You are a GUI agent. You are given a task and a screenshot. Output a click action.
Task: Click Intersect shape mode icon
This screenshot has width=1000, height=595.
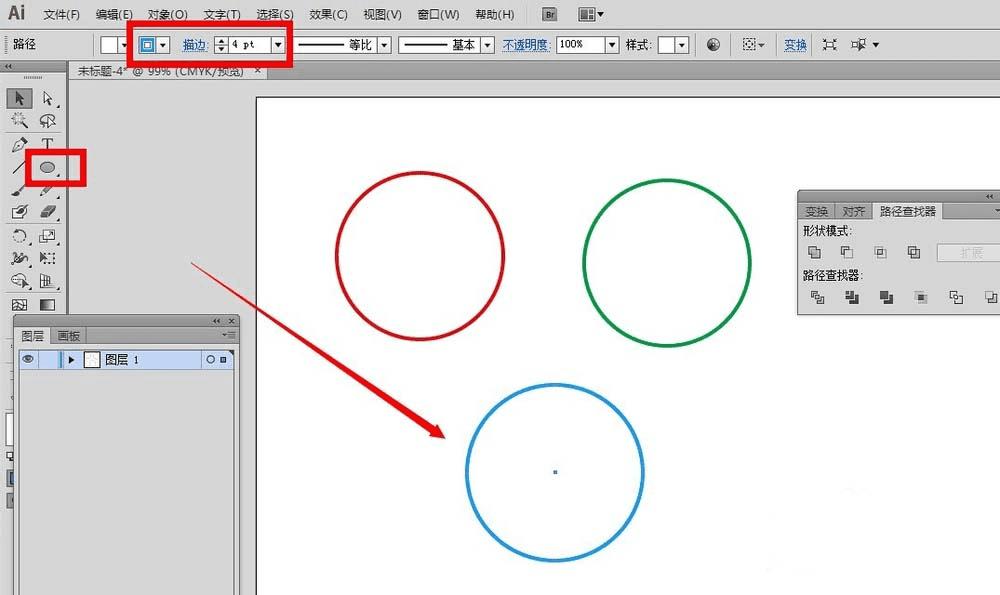880,253
